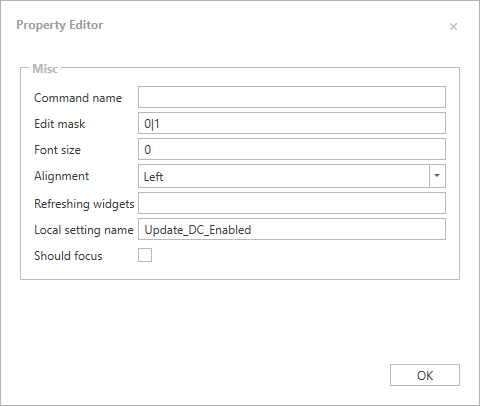Focus the Edit mask field containing 0|1
Screen dimensions: 480x406
292,123
